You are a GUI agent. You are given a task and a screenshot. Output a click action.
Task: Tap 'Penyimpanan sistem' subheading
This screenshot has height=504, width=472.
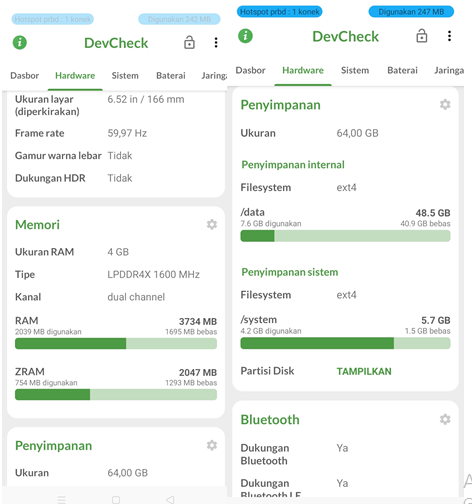coord(290,272)
